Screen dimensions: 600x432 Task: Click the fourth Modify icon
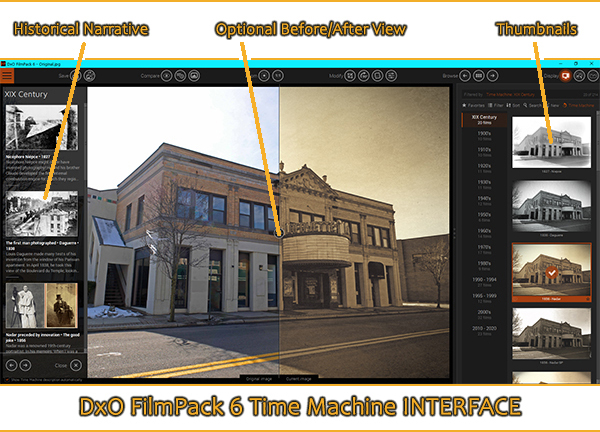coord(391,76)
